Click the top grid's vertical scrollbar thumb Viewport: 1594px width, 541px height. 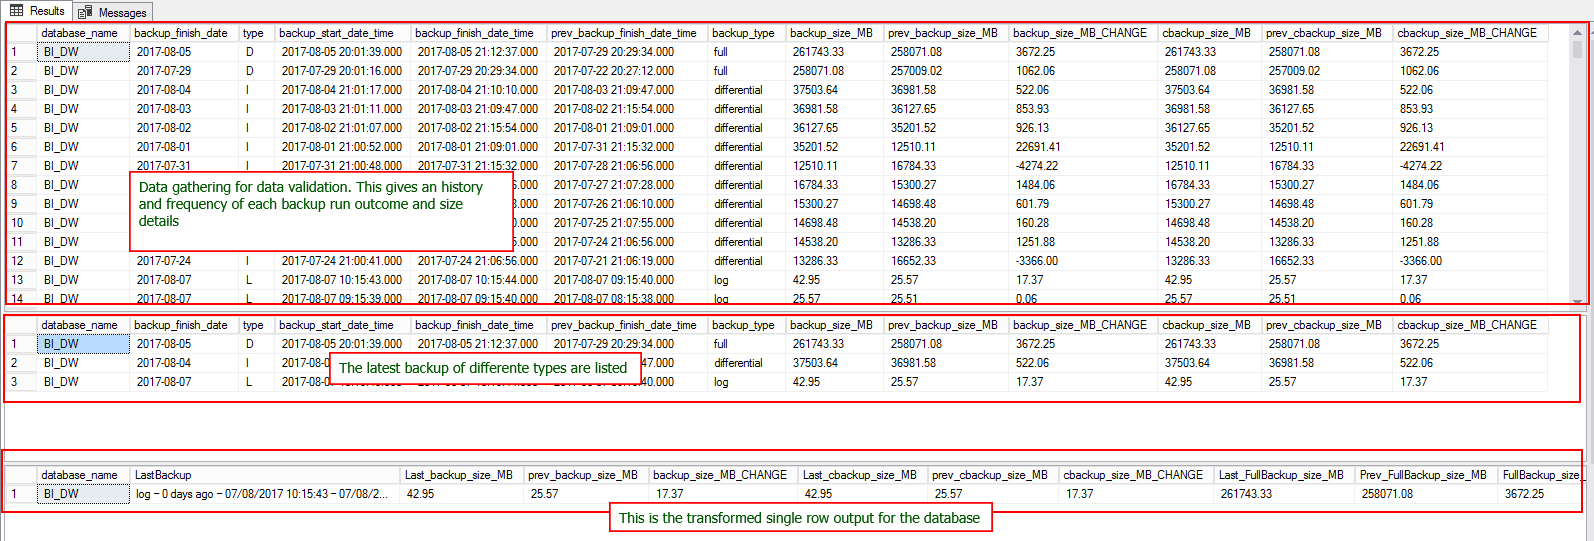pyautogui.click(x=1577, y=50)
